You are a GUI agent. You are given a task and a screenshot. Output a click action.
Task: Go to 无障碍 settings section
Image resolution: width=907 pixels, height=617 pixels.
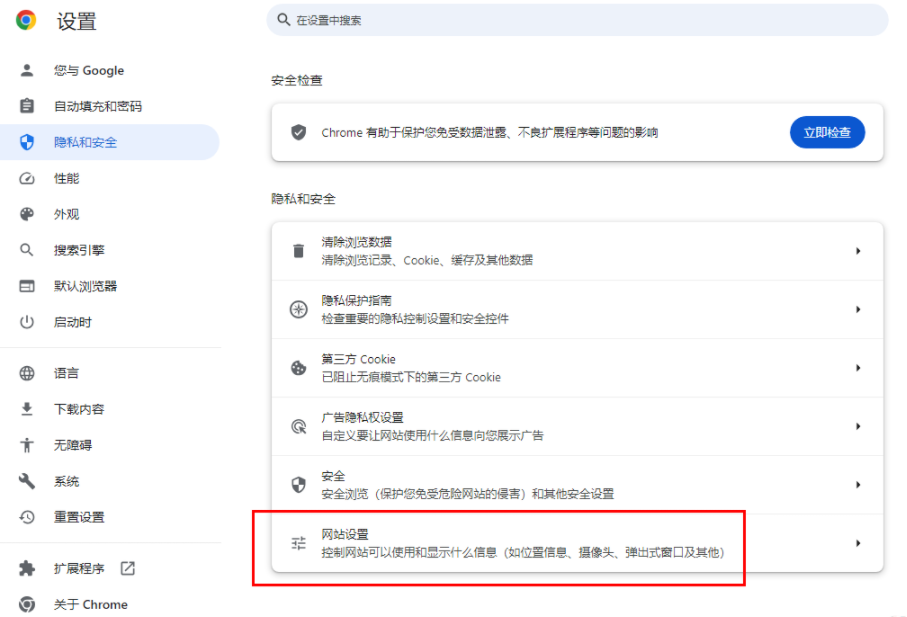click(x=110, y=445)
